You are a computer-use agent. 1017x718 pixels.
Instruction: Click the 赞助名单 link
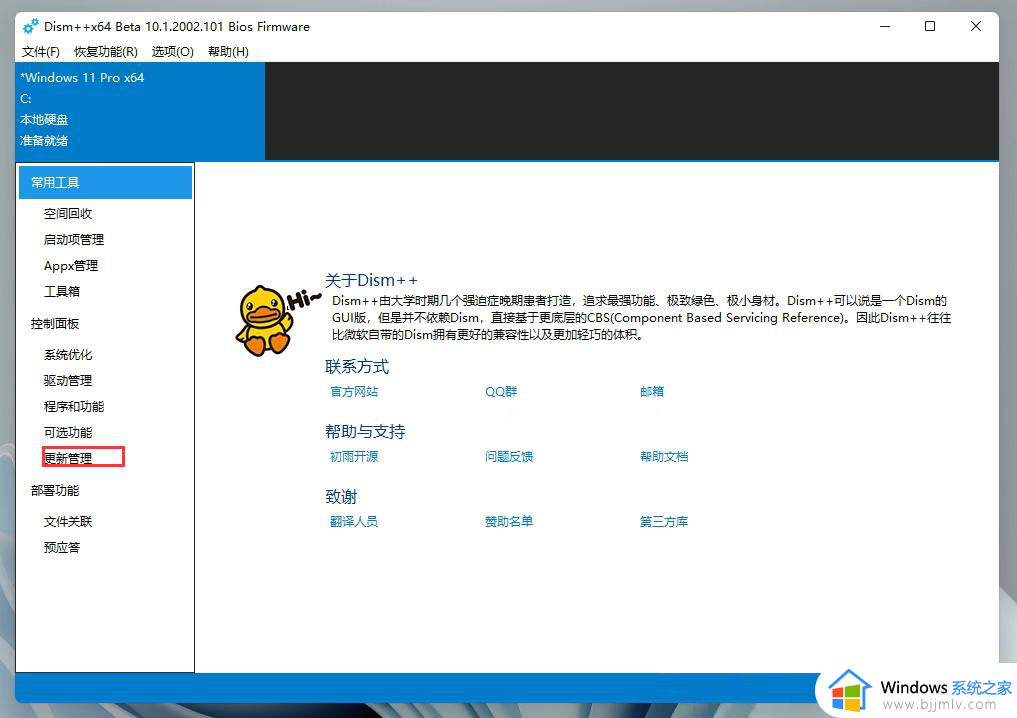click(509, 521)
